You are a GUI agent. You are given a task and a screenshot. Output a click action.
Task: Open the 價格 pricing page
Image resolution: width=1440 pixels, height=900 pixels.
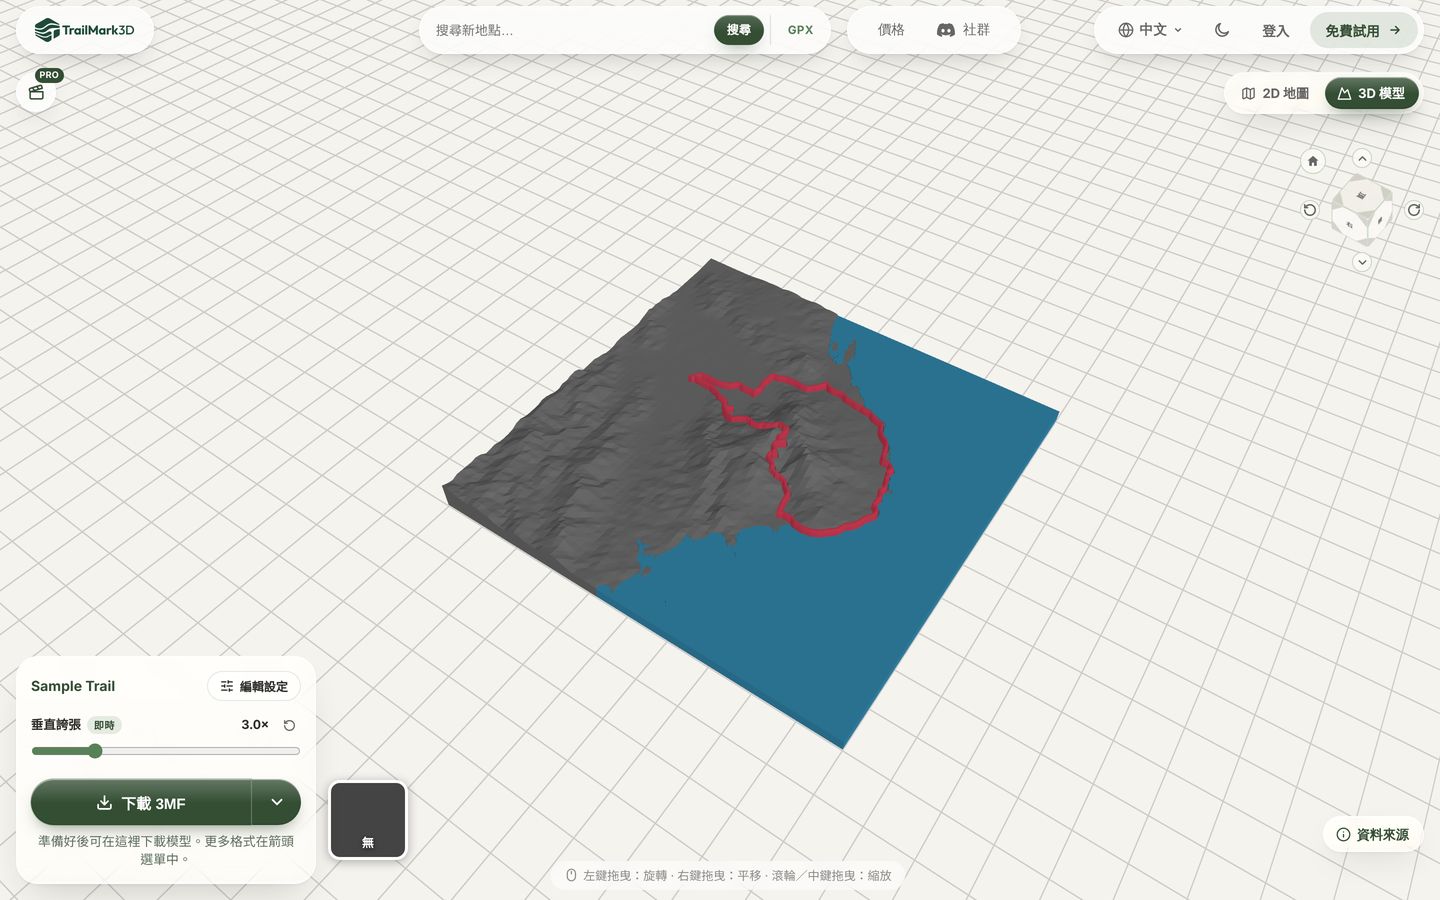coord(891,30)
